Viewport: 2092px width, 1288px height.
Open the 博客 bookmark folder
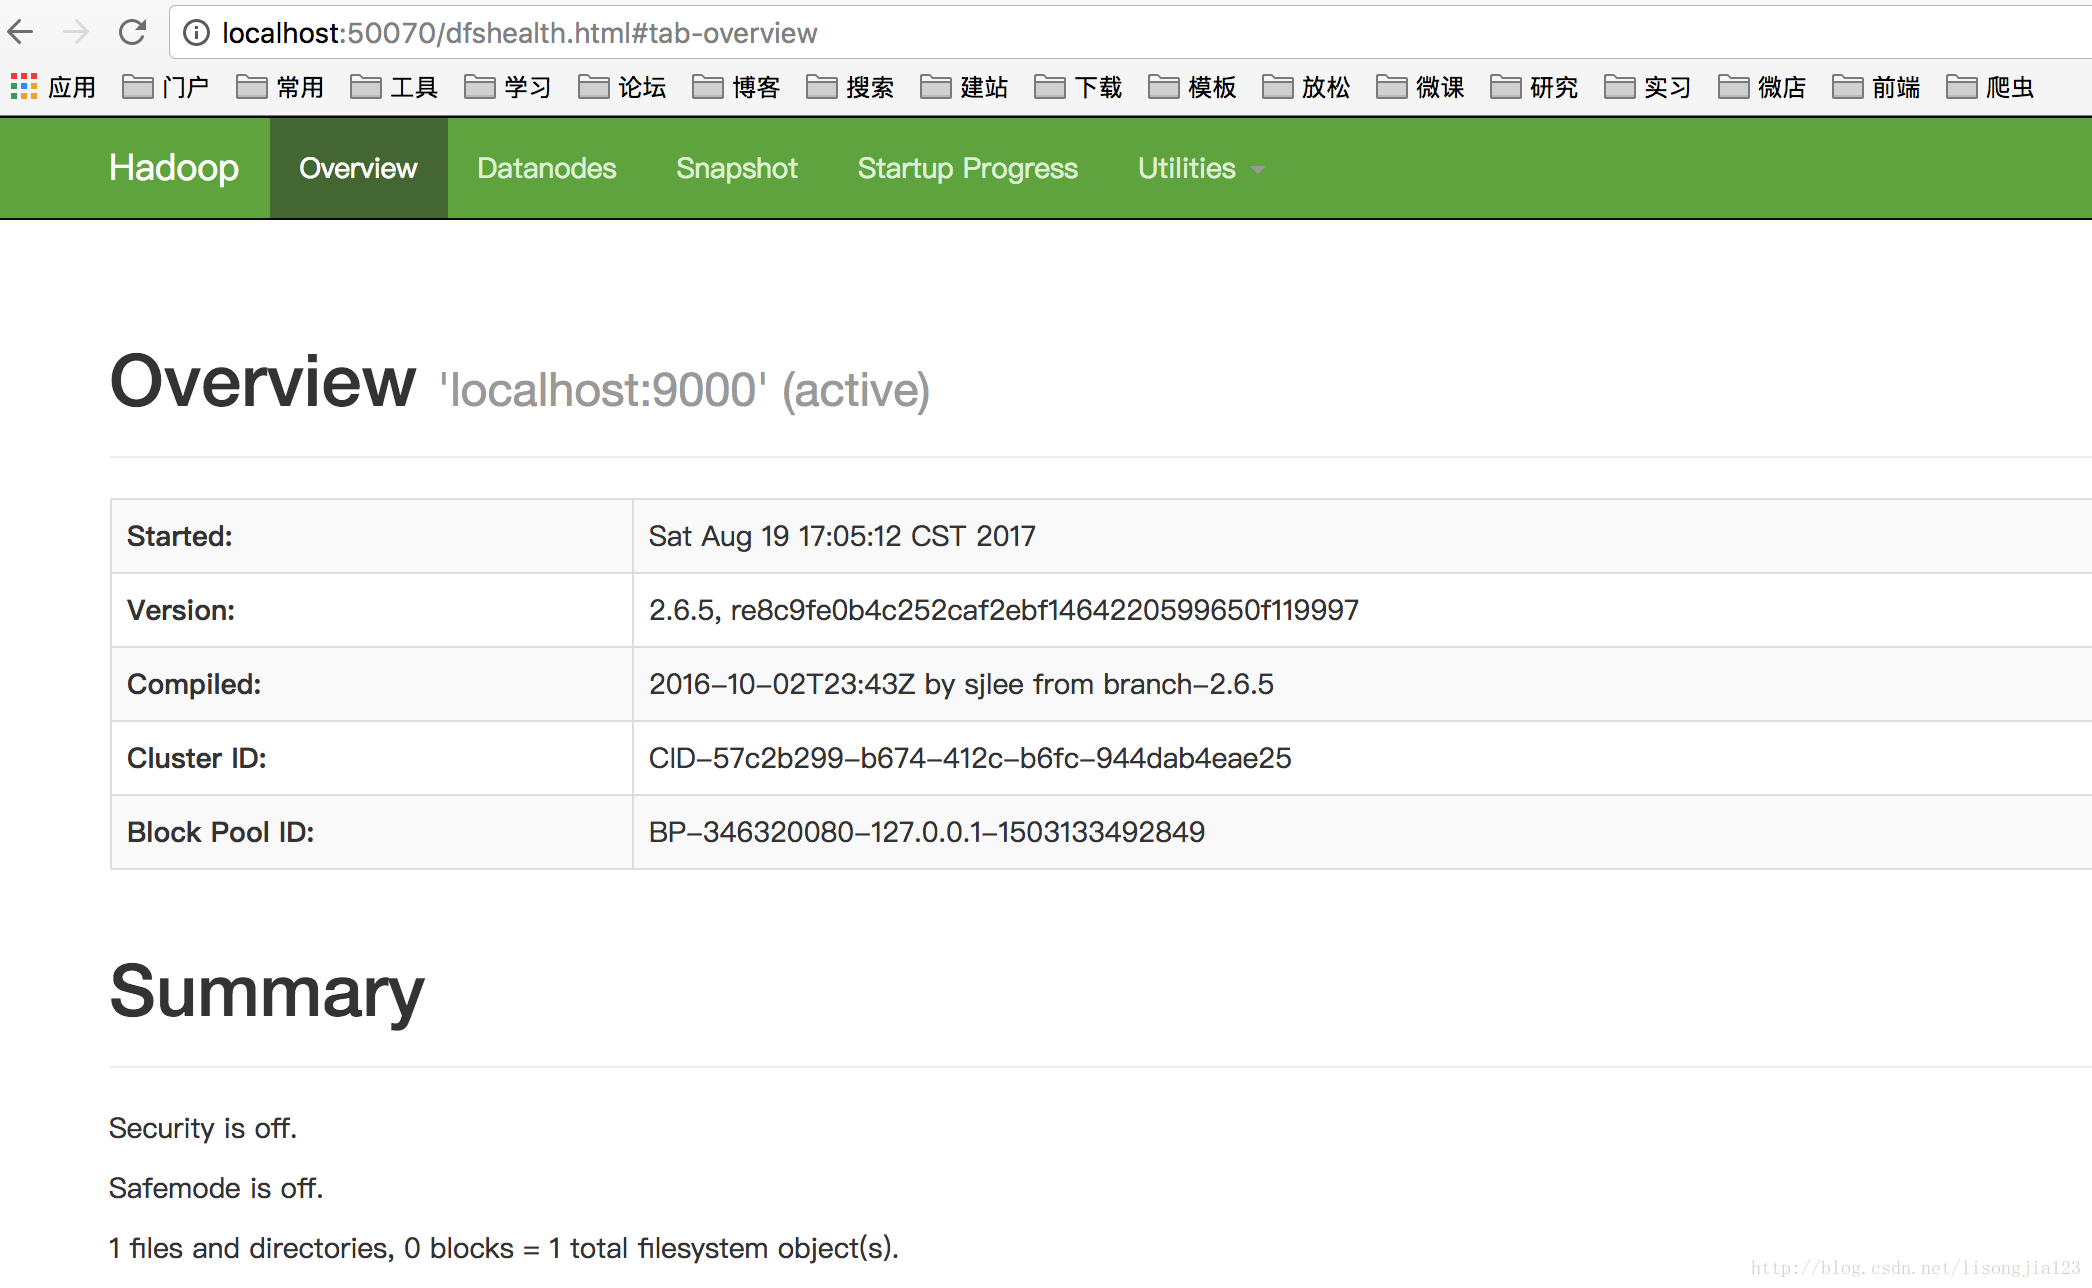[x=736, y=87]
